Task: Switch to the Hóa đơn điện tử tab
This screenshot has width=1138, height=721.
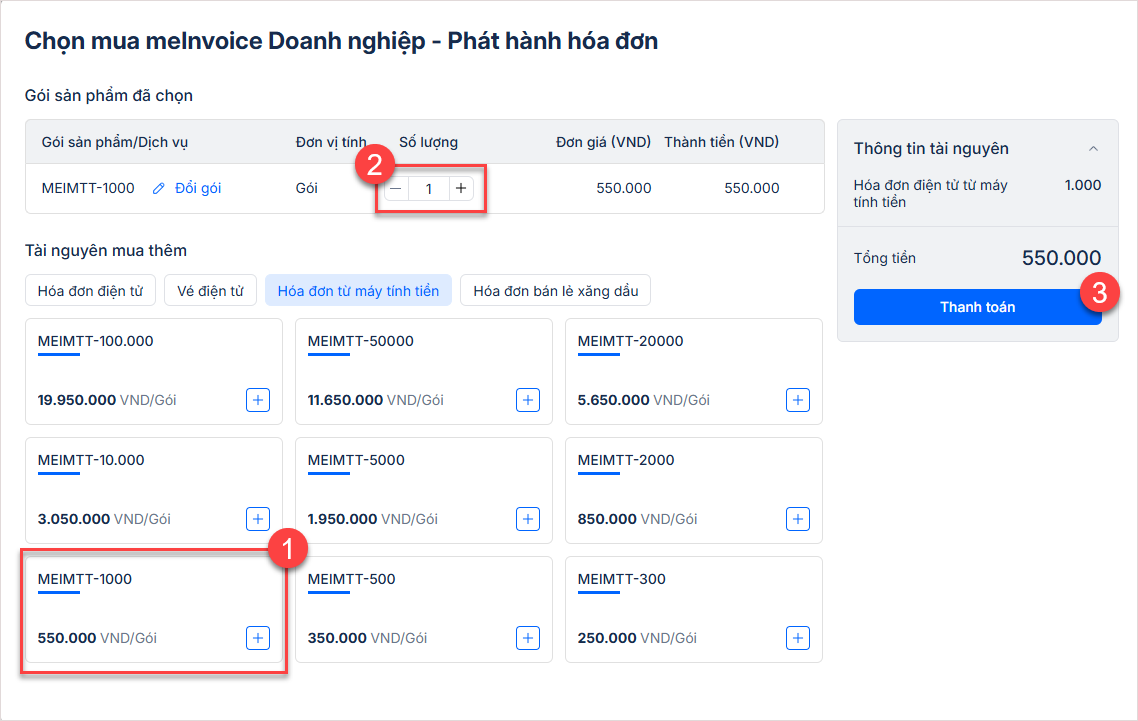Action: (90, 291)
